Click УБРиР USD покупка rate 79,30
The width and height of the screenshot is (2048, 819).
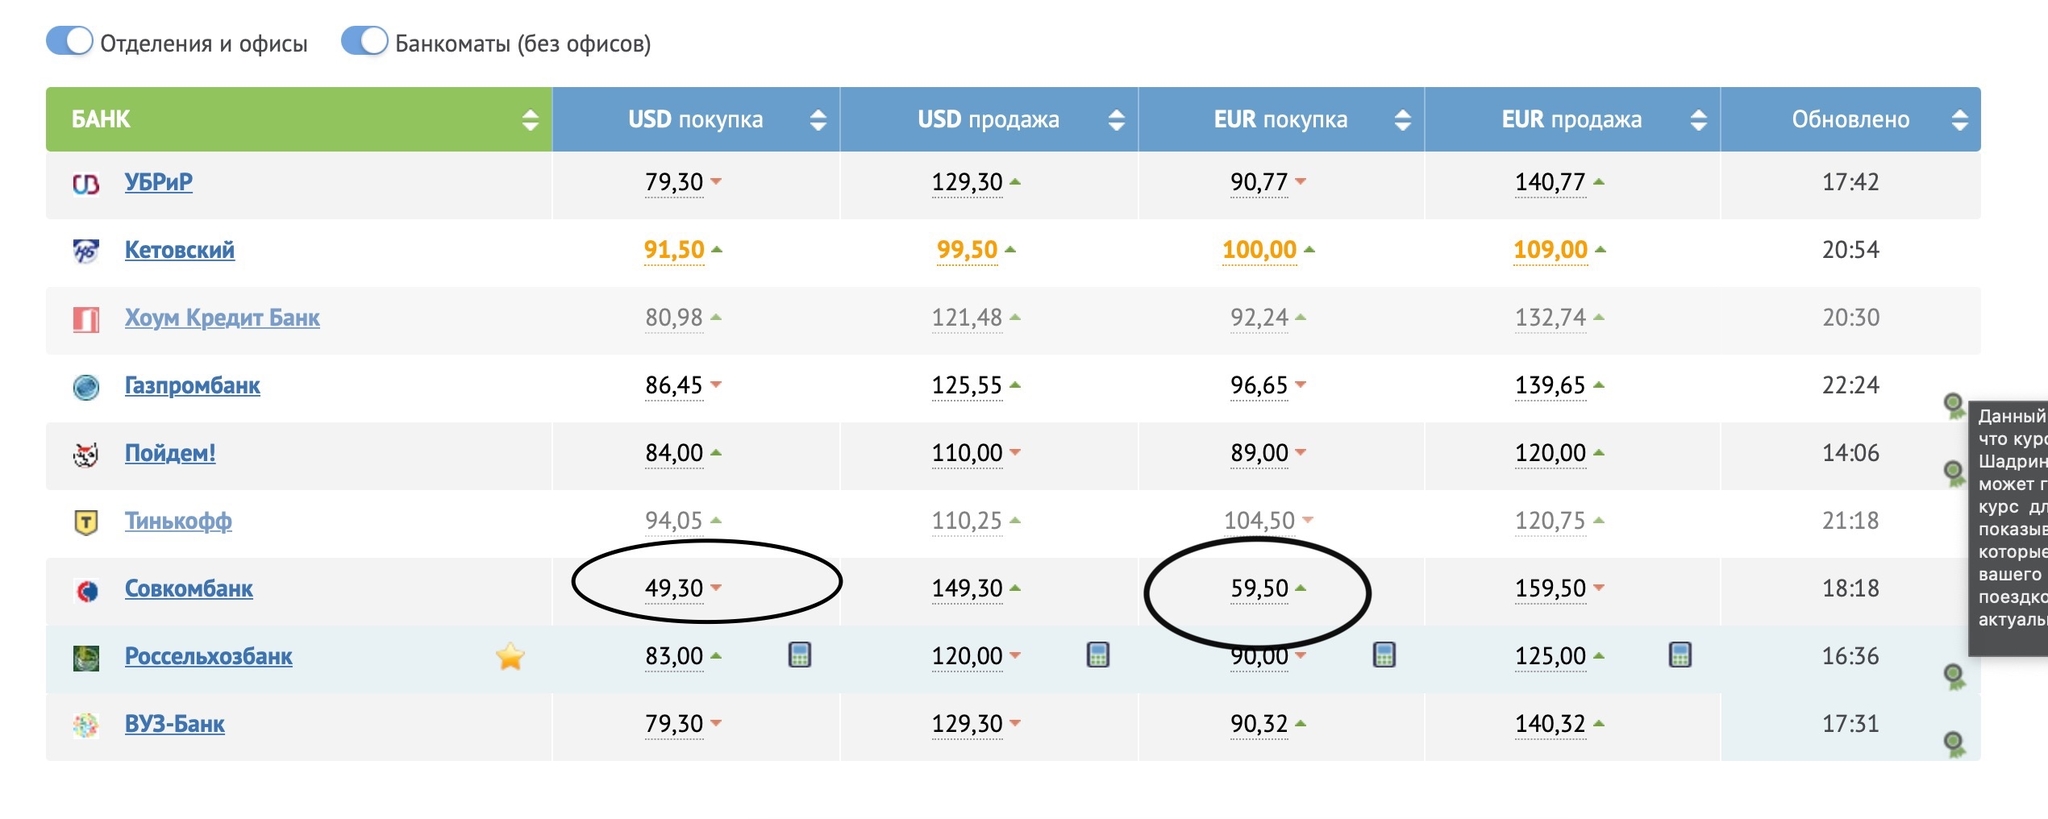tap(674, 182)
